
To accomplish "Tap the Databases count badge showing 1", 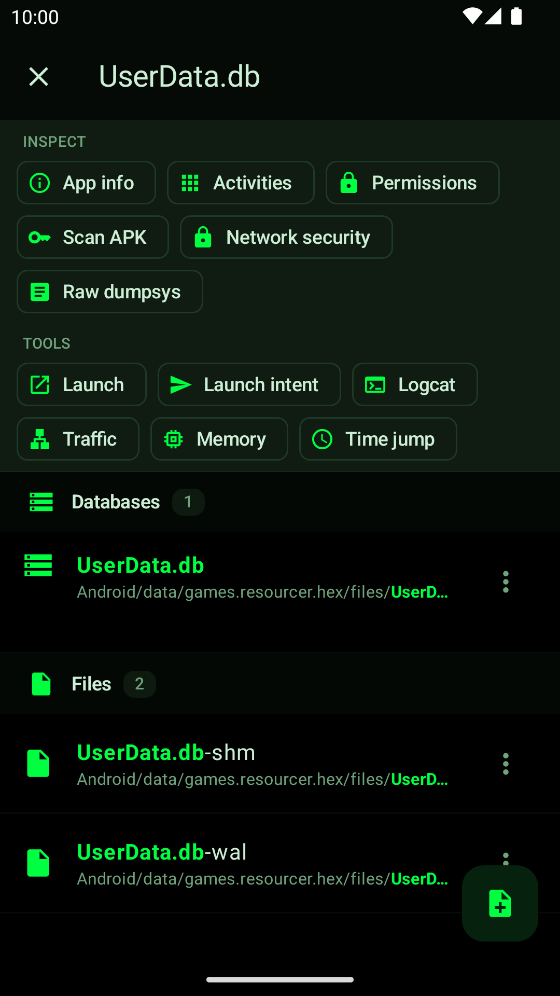I will (x=188, y=502).
